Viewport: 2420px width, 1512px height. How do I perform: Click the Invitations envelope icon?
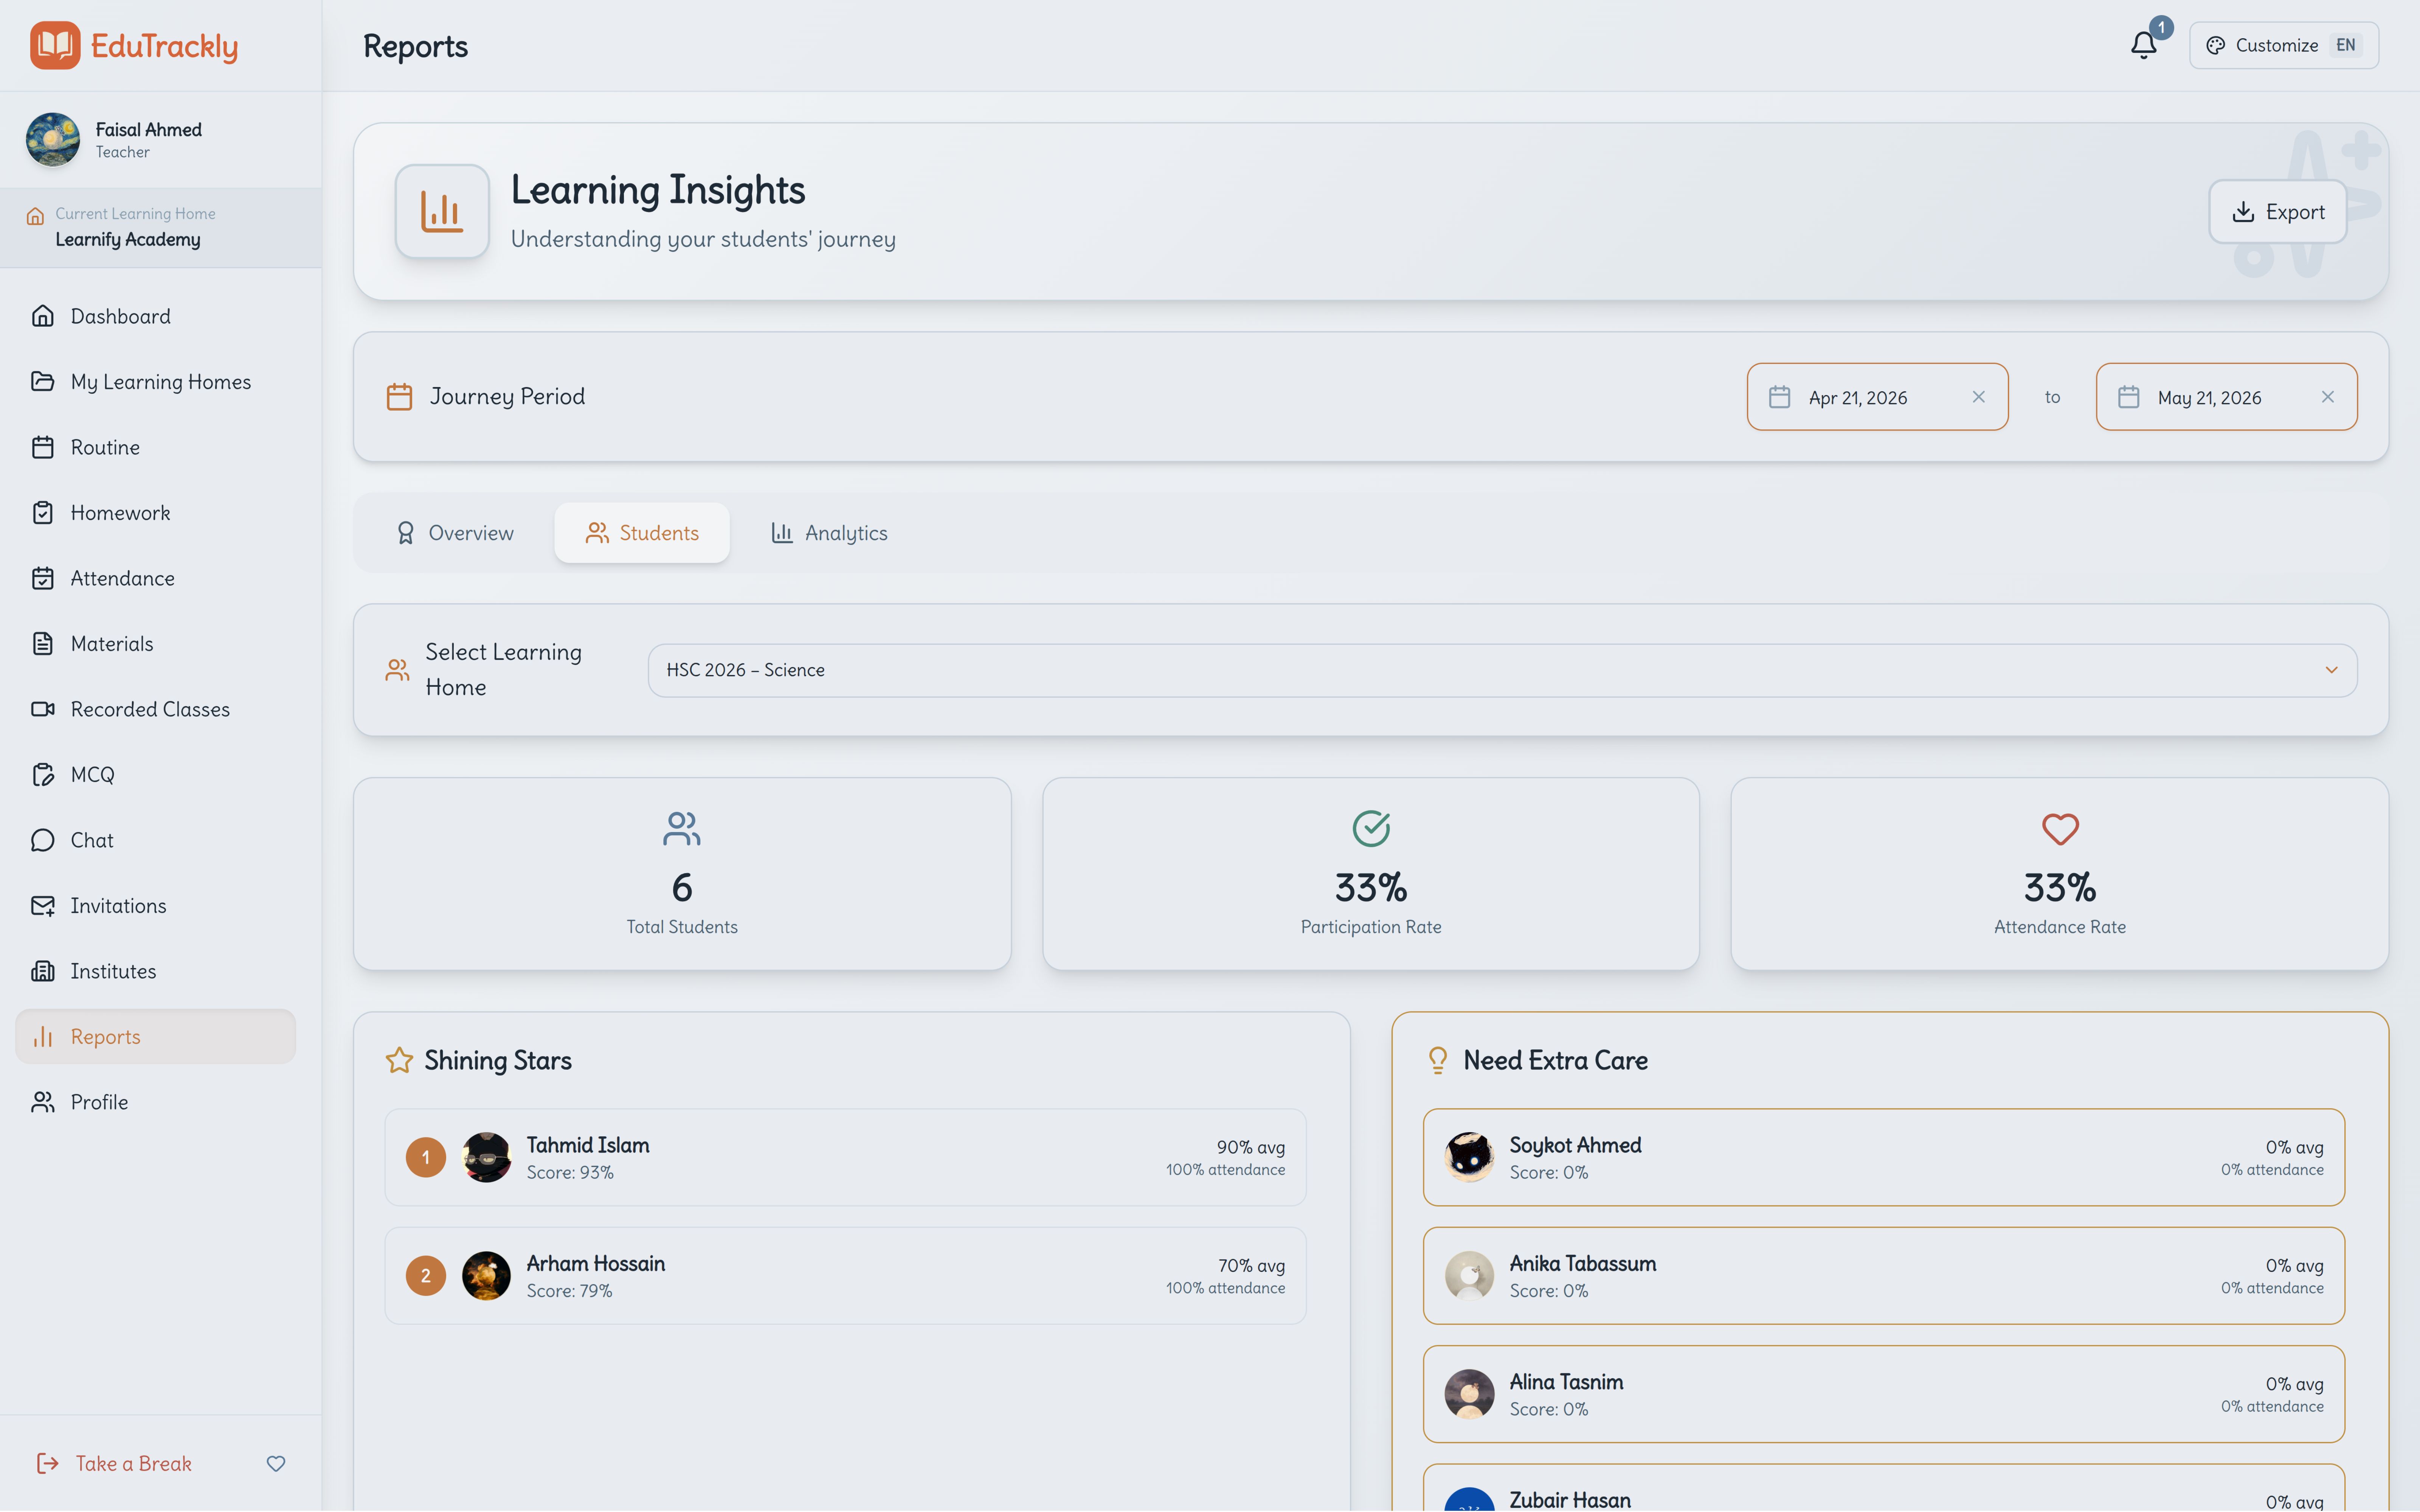click(43, 906)
